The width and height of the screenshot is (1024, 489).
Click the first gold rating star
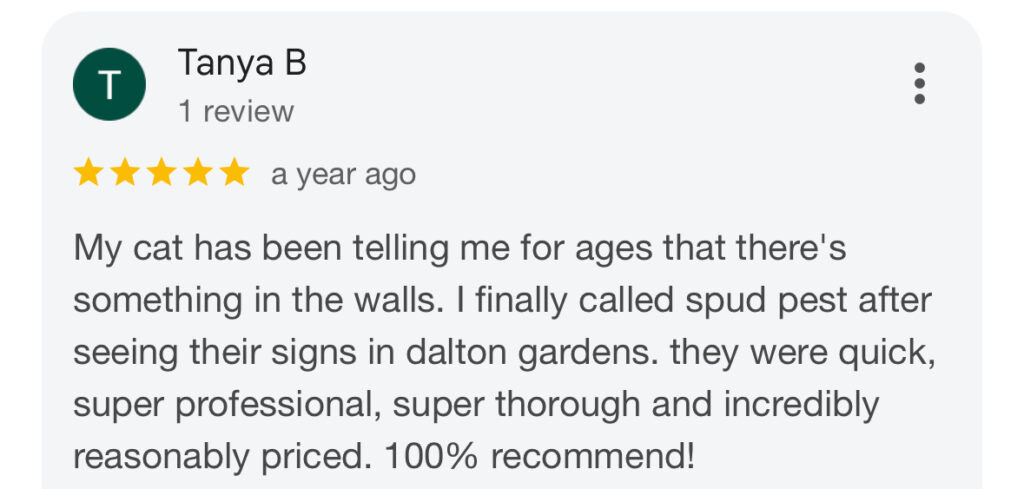tap(88, 174)
